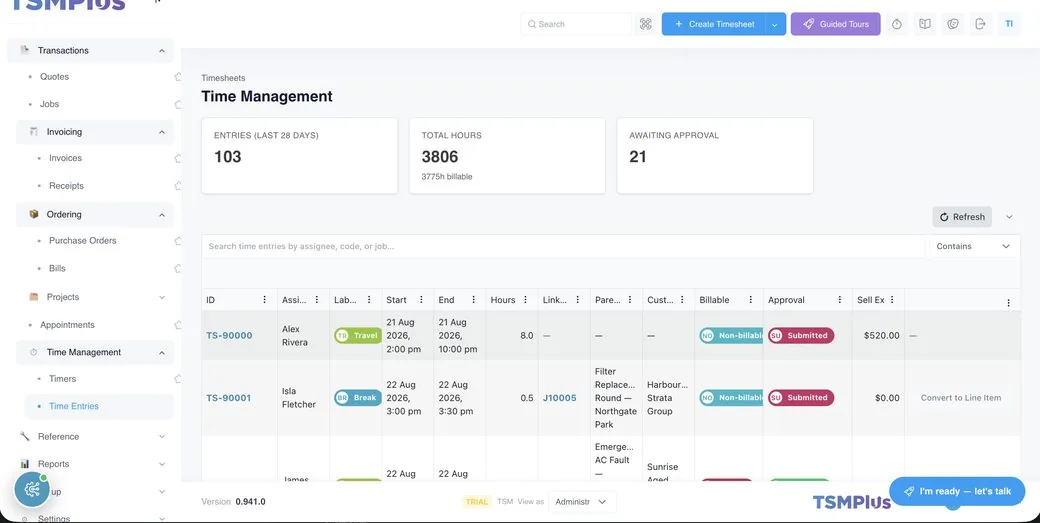Pin Purchase Orders to favorites
This screenshot has height=523, width=1040.
pyautogui.click(x=178, y=241)
